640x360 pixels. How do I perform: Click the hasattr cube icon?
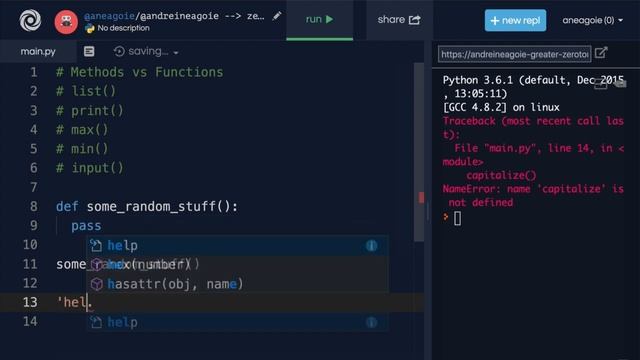pyautogui.click(x=97, y=284)
